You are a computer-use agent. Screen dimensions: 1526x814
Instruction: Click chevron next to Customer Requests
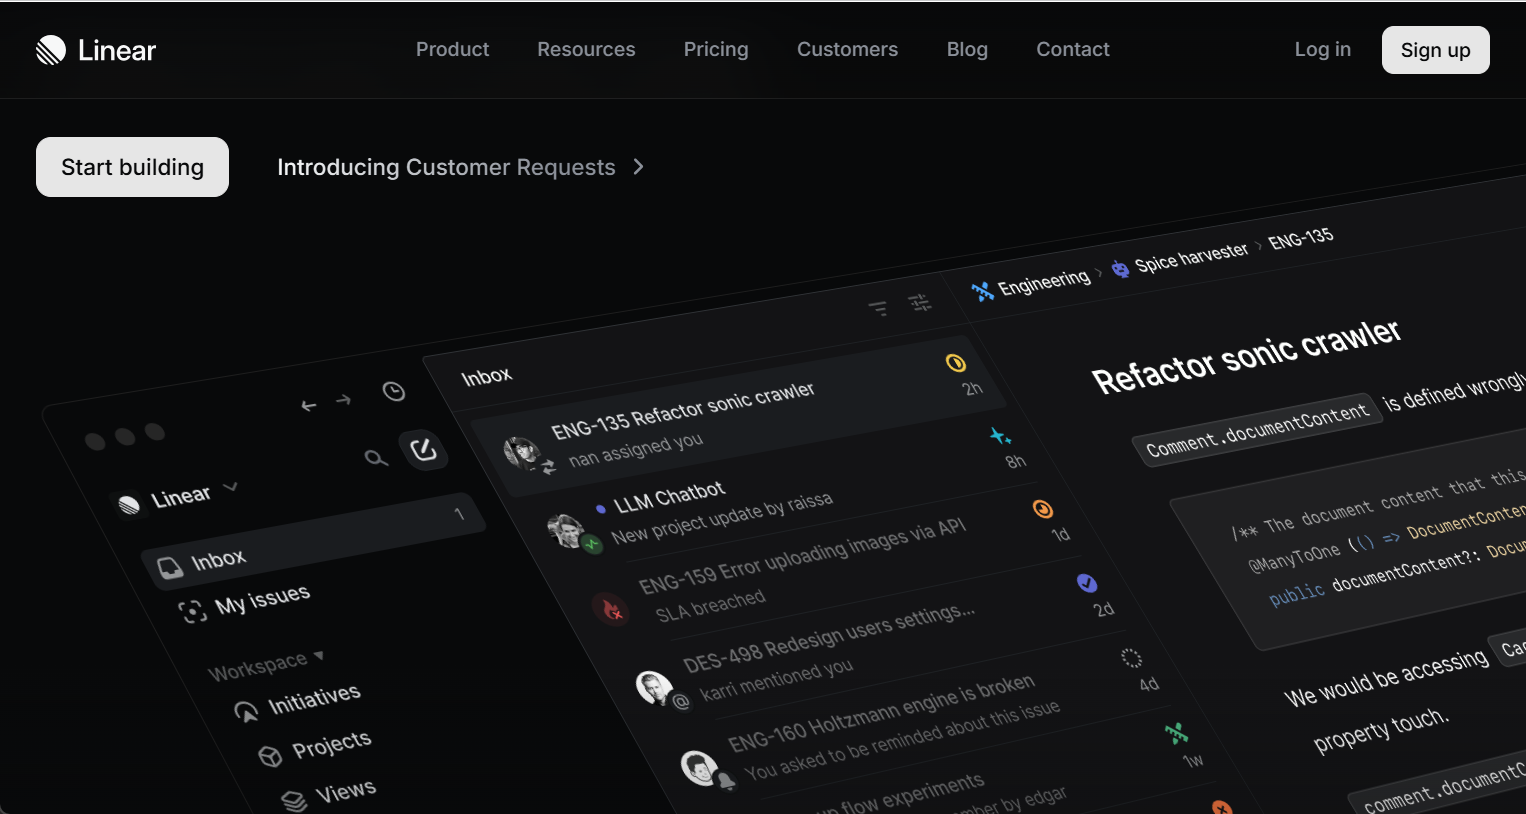coord(639,167)
